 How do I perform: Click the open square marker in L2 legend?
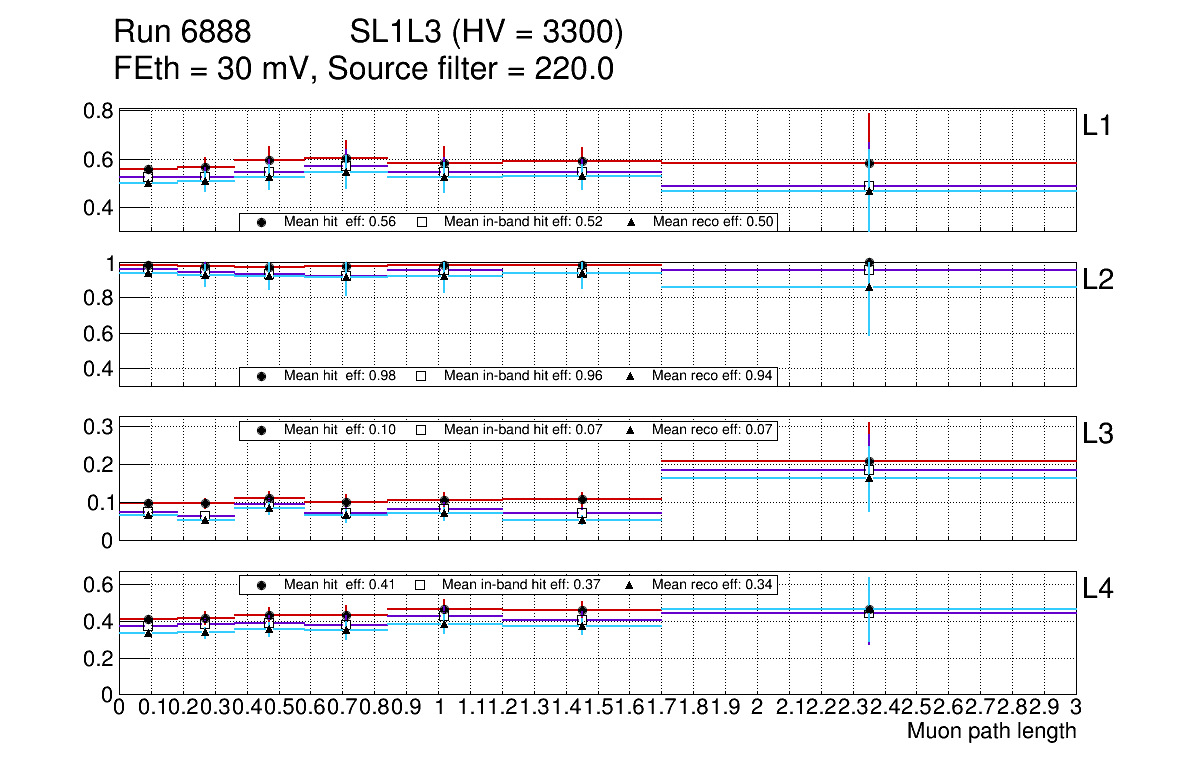[x=421, y=376]
